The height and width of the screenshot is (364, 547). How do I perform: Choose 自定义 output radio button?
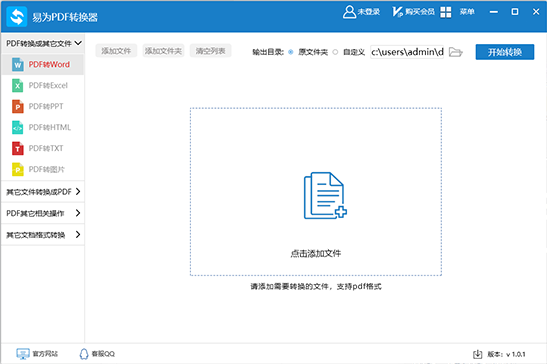[335, 52]
